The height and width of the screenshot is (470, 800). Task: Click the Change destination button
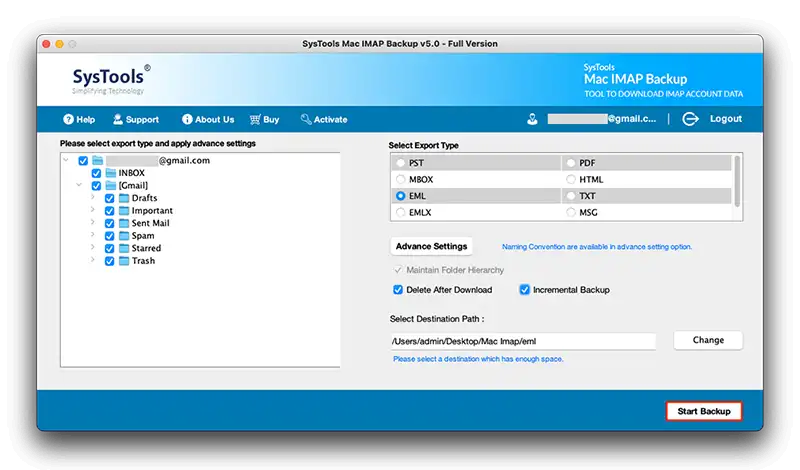[x=708, y=340]
